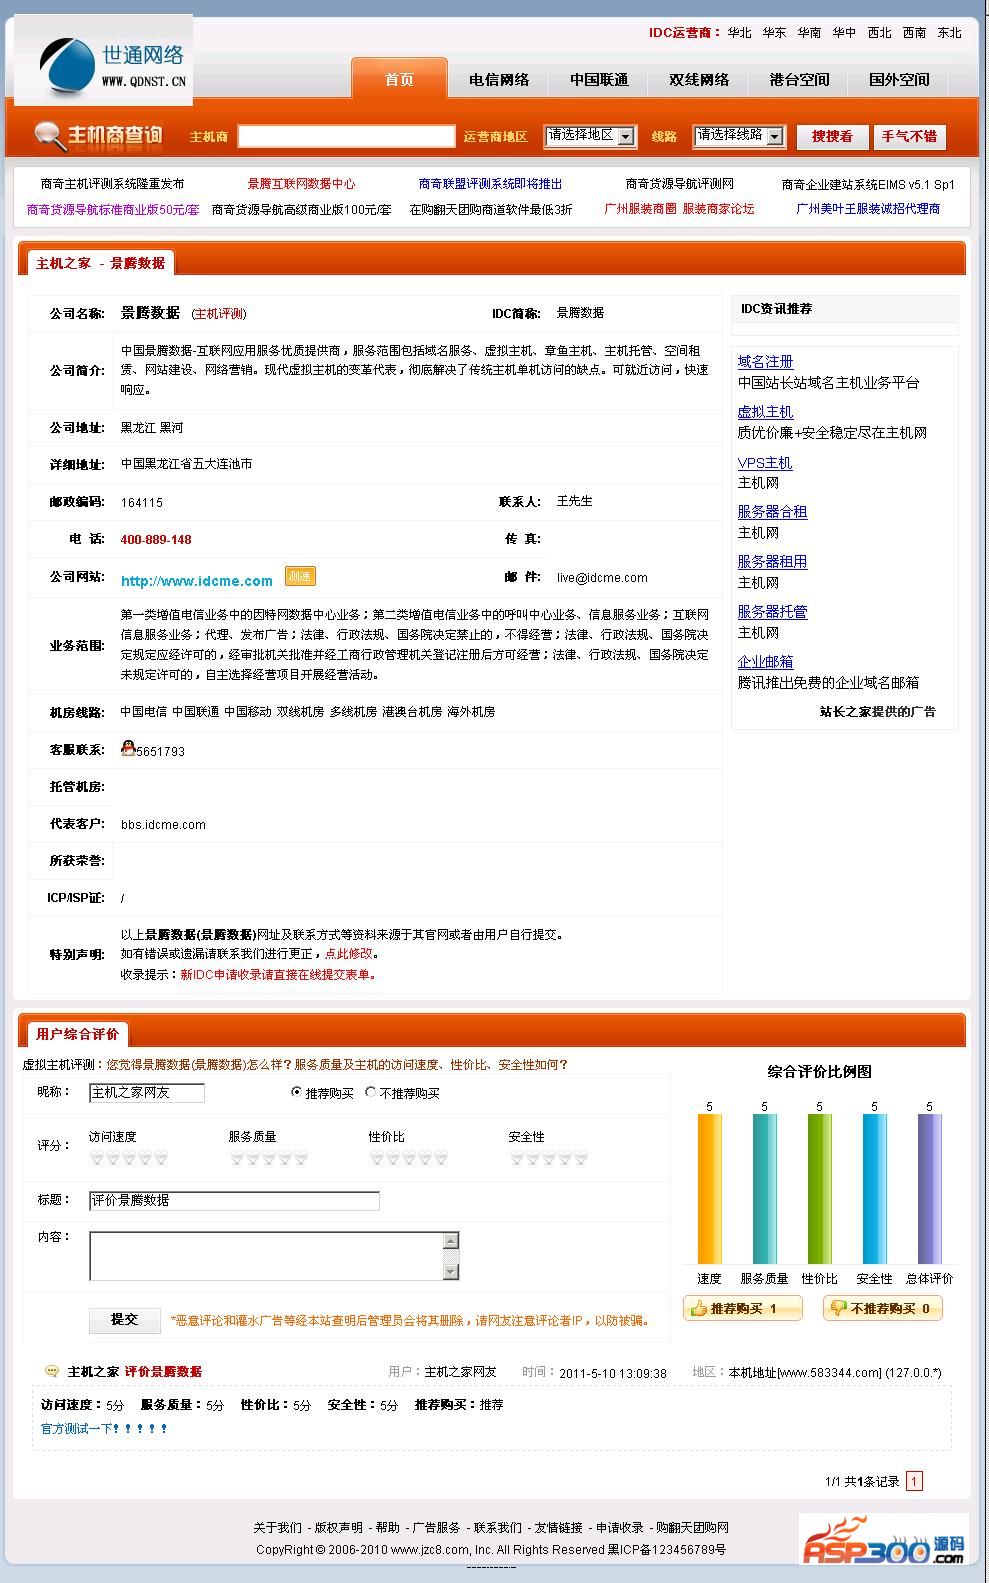
Task: Open the 请选择线路 dropdown
Action: click(x=740, y=136)
